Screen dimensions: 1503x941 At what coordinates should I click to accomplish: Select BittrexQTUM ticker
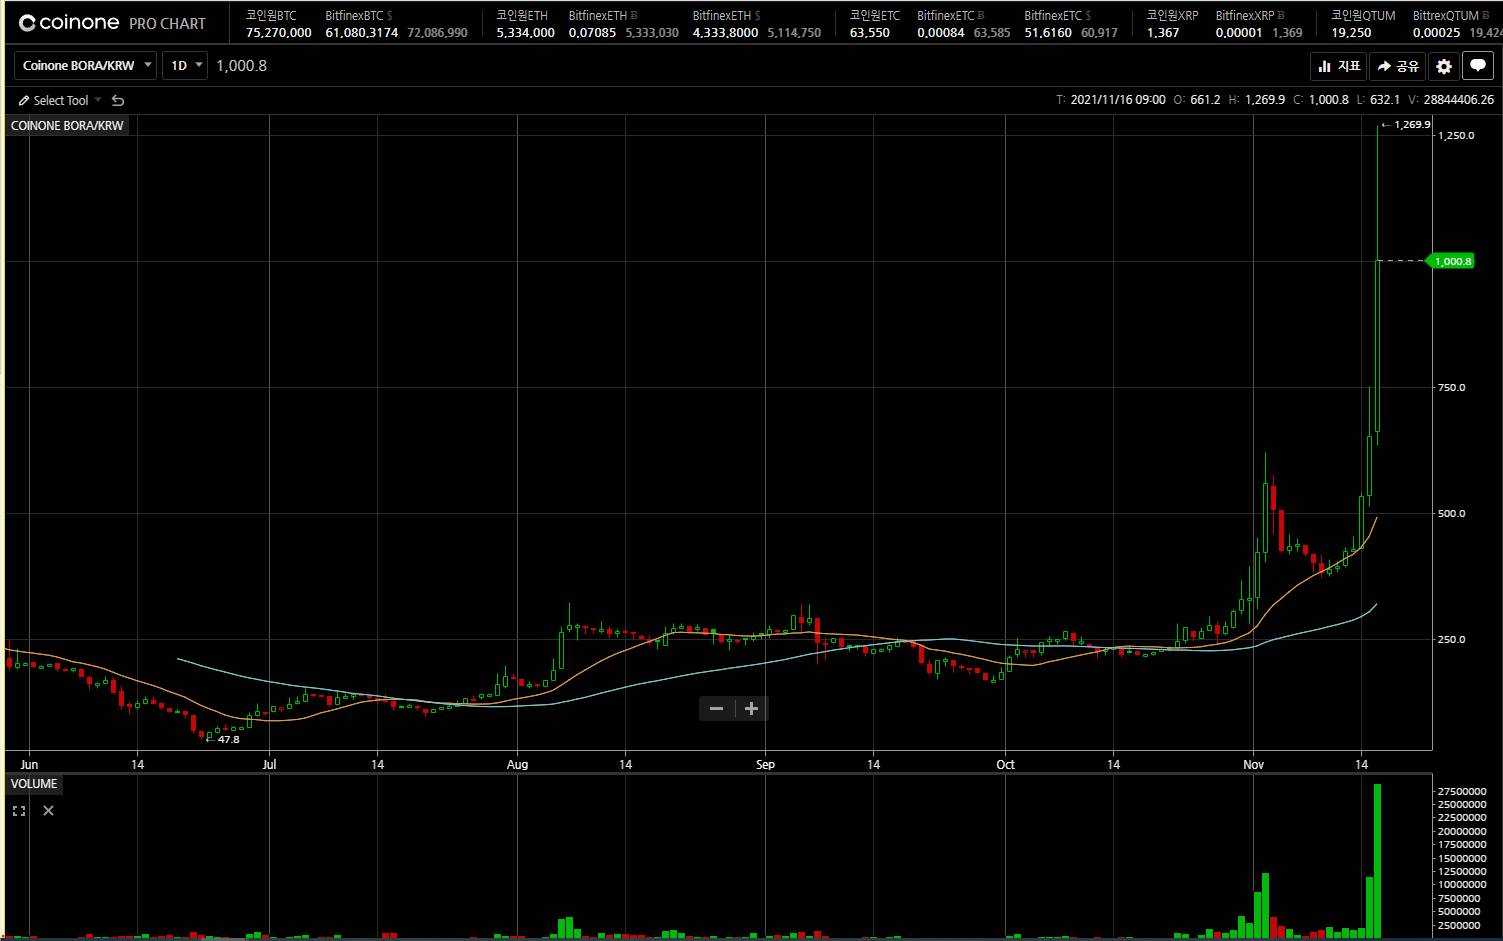coord(1456,24)
